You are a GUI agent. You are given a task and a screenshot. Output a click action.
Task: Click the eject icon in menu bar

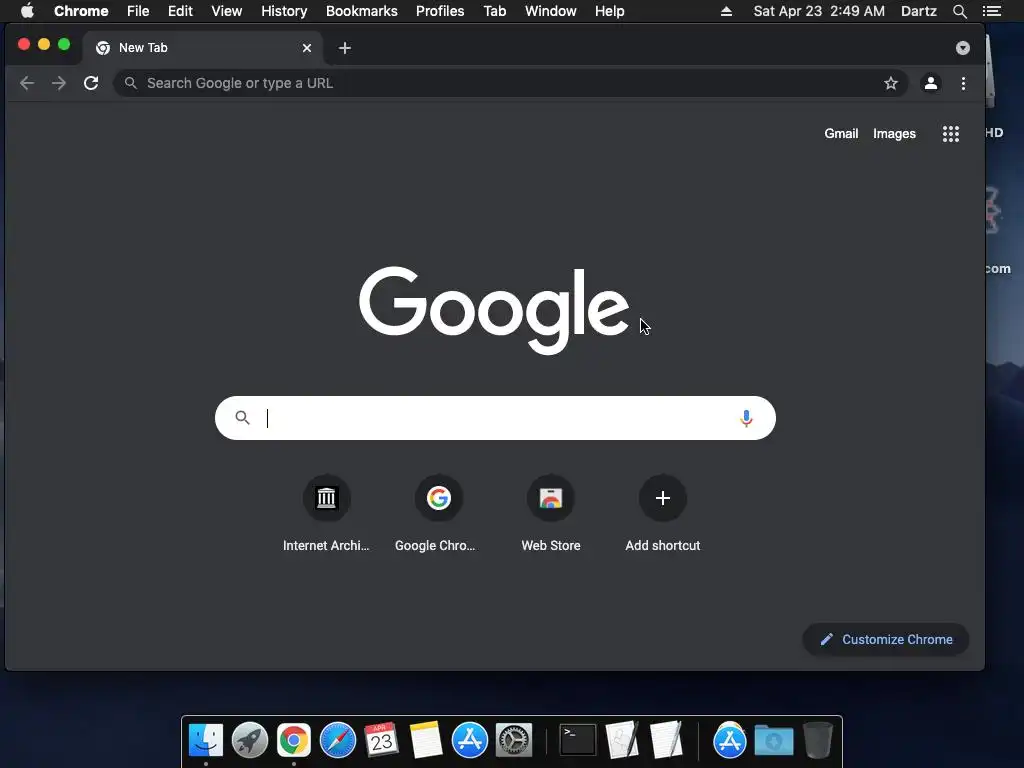tap(726, 11)
